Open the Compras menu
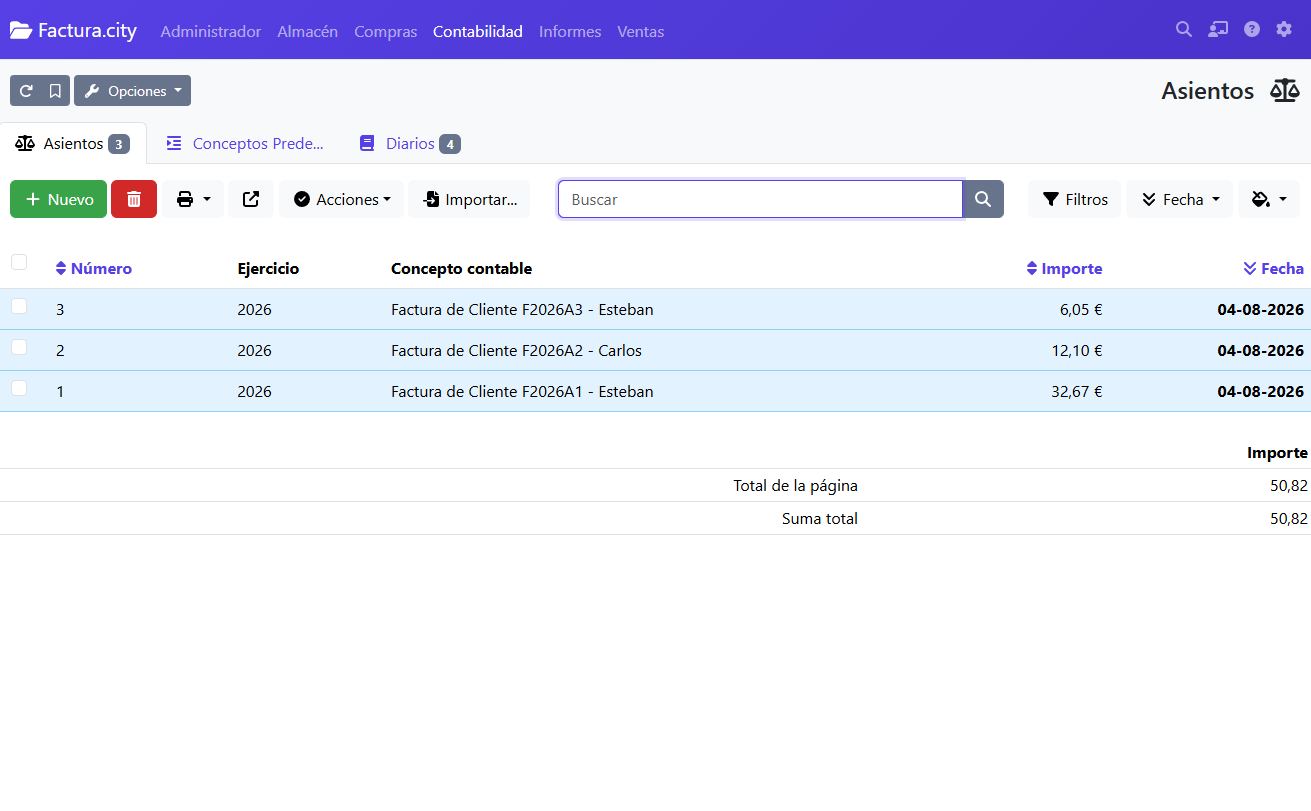 tap(386, 31)
